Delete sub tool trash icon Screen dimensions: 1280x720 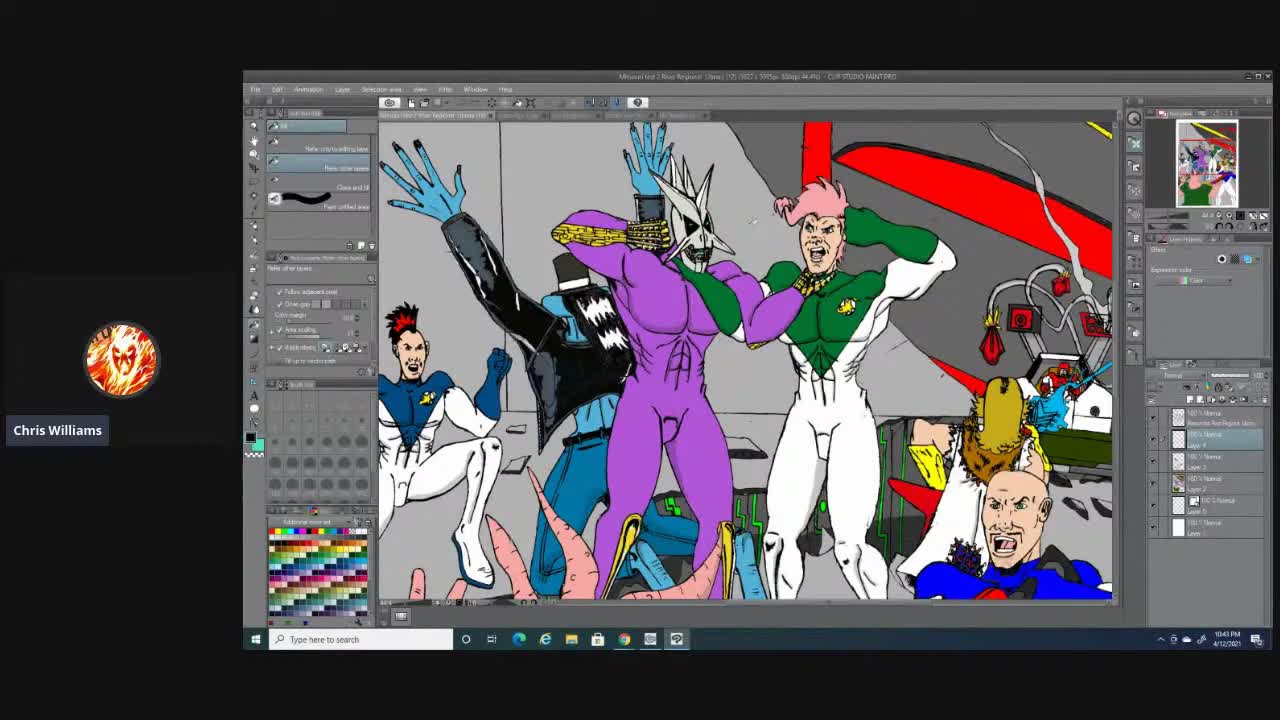tap(372, 246)
